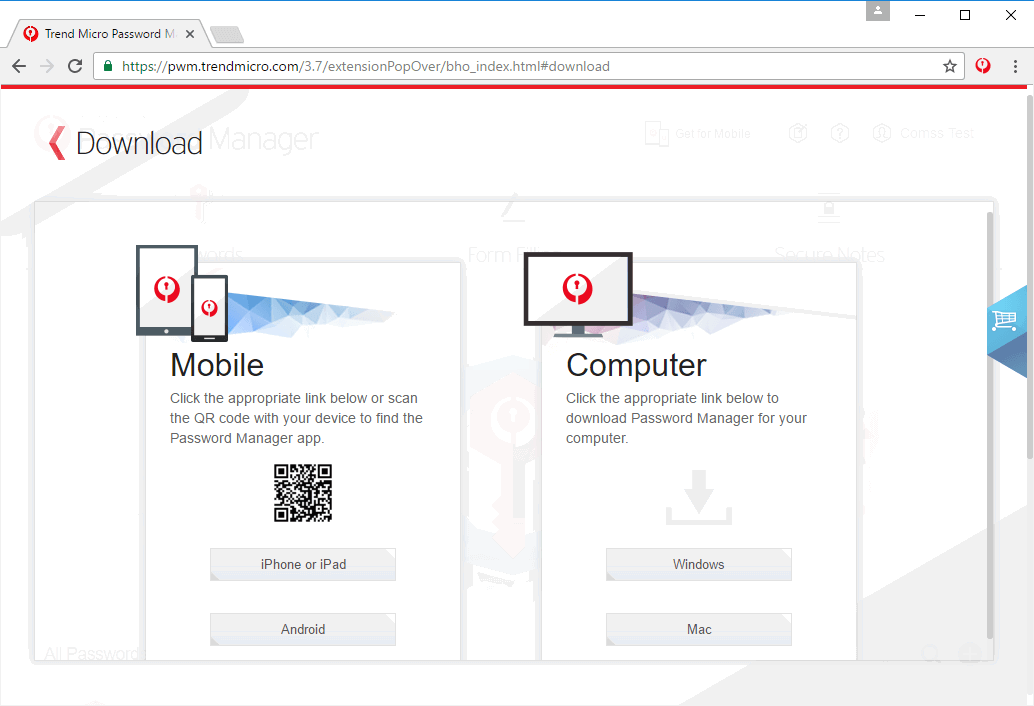
Task: Click the Android download button
Action: pyautogui.click(x=303, y=630)
